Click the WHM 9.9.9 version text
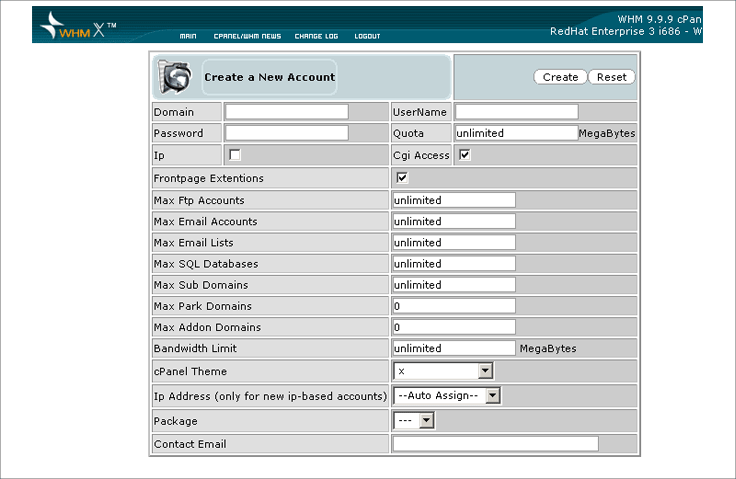 [659, 19]
